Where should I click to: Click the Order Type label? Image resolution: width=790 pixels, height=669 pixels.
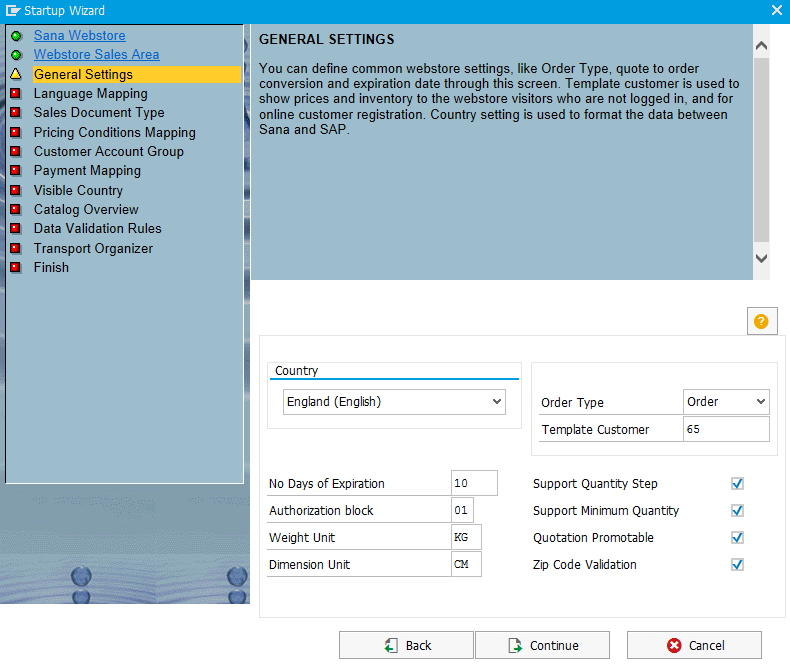coord(572,403)
